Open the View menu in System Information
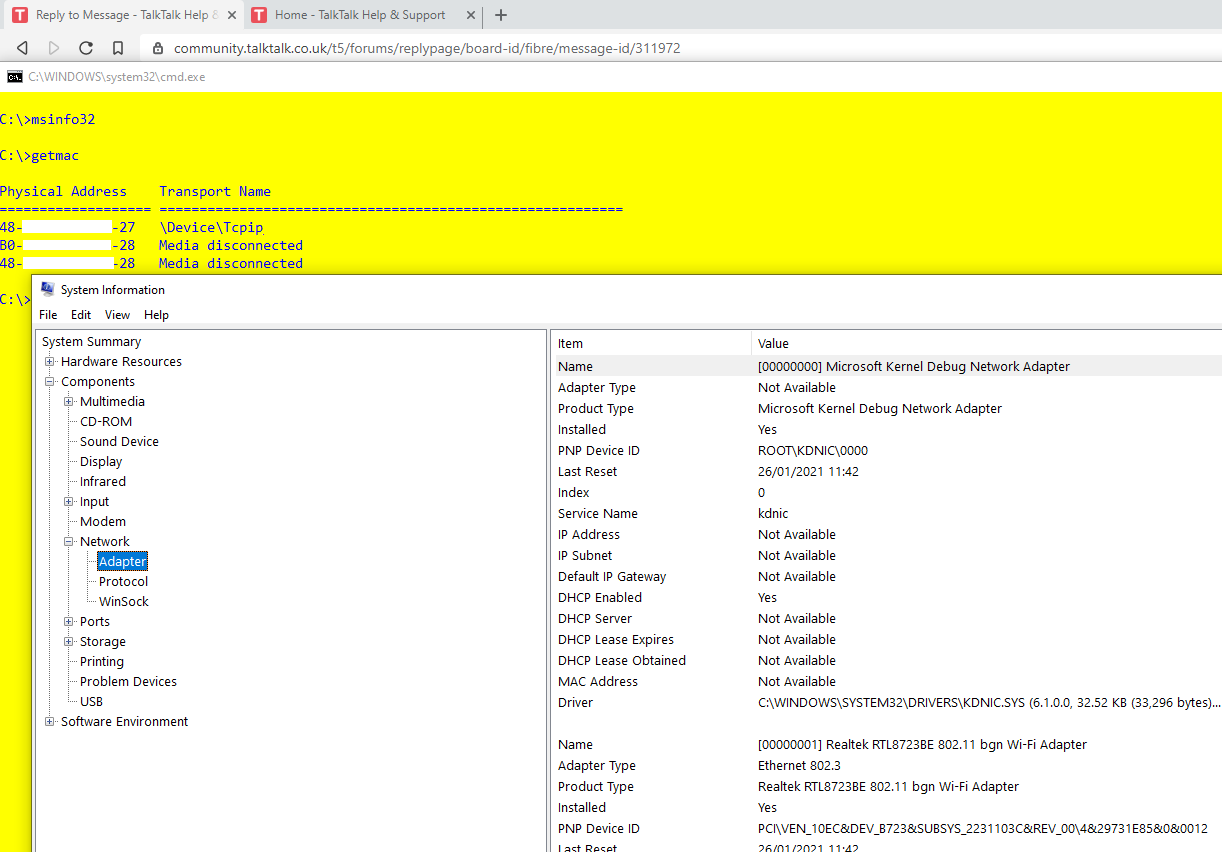 117,314
